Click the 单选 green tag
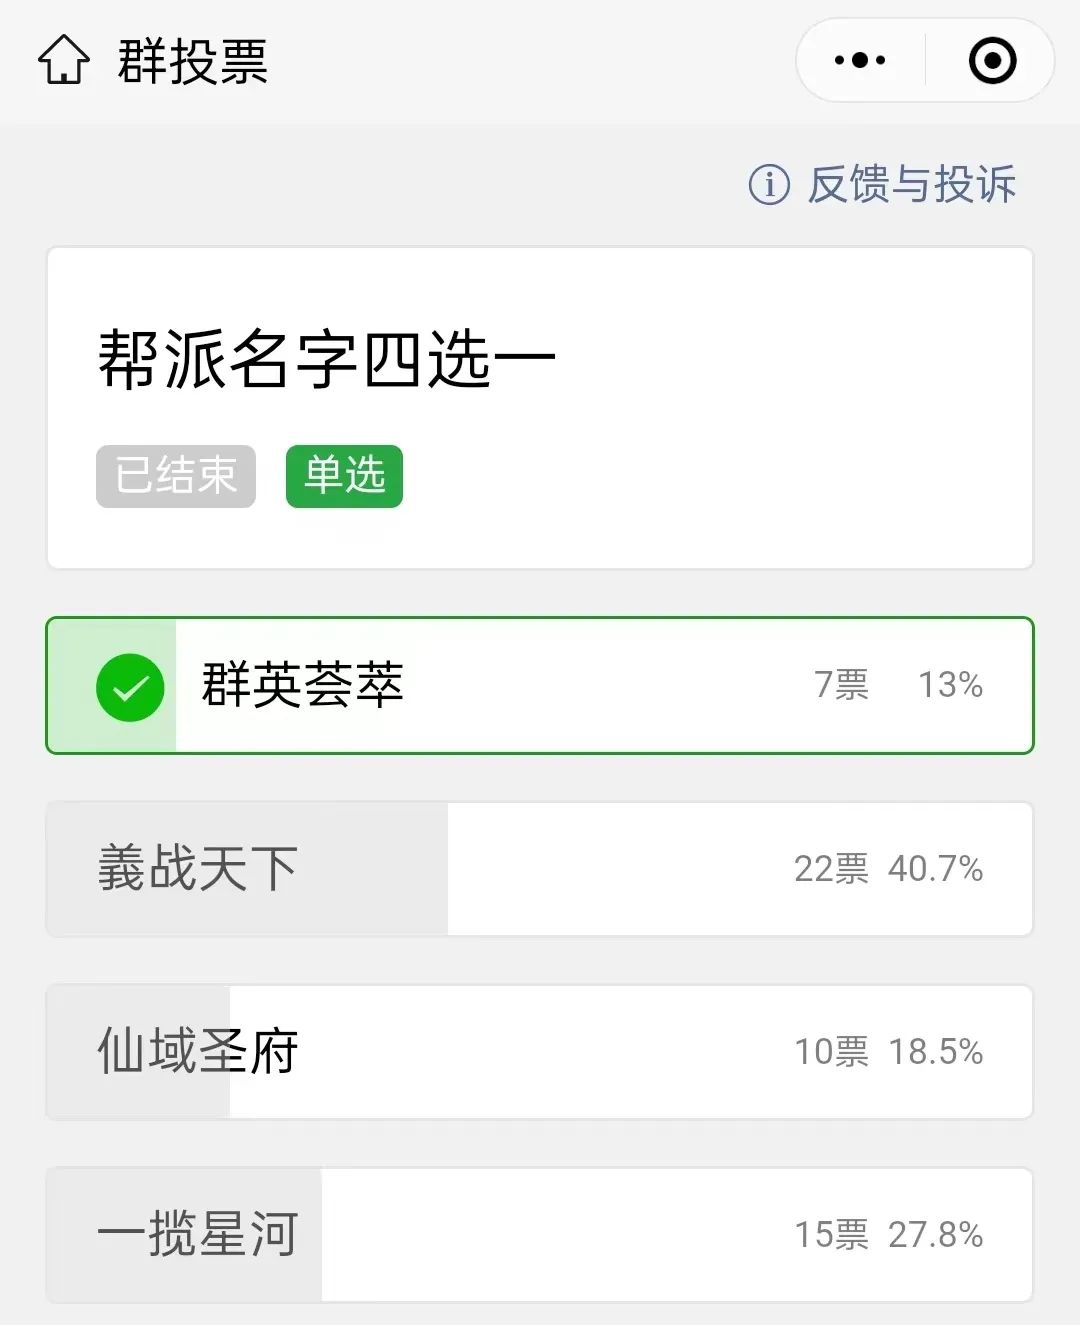1080x1325 pixels. coord(344,476)
